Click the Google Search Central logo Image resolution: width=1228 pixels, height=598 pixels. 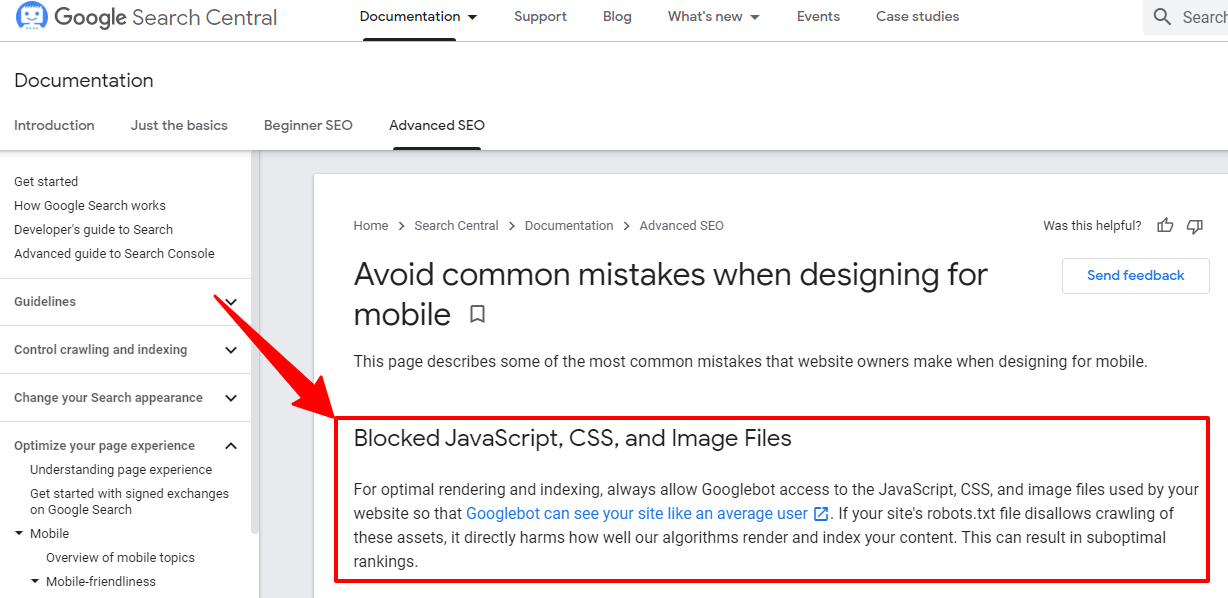[146, 17]
